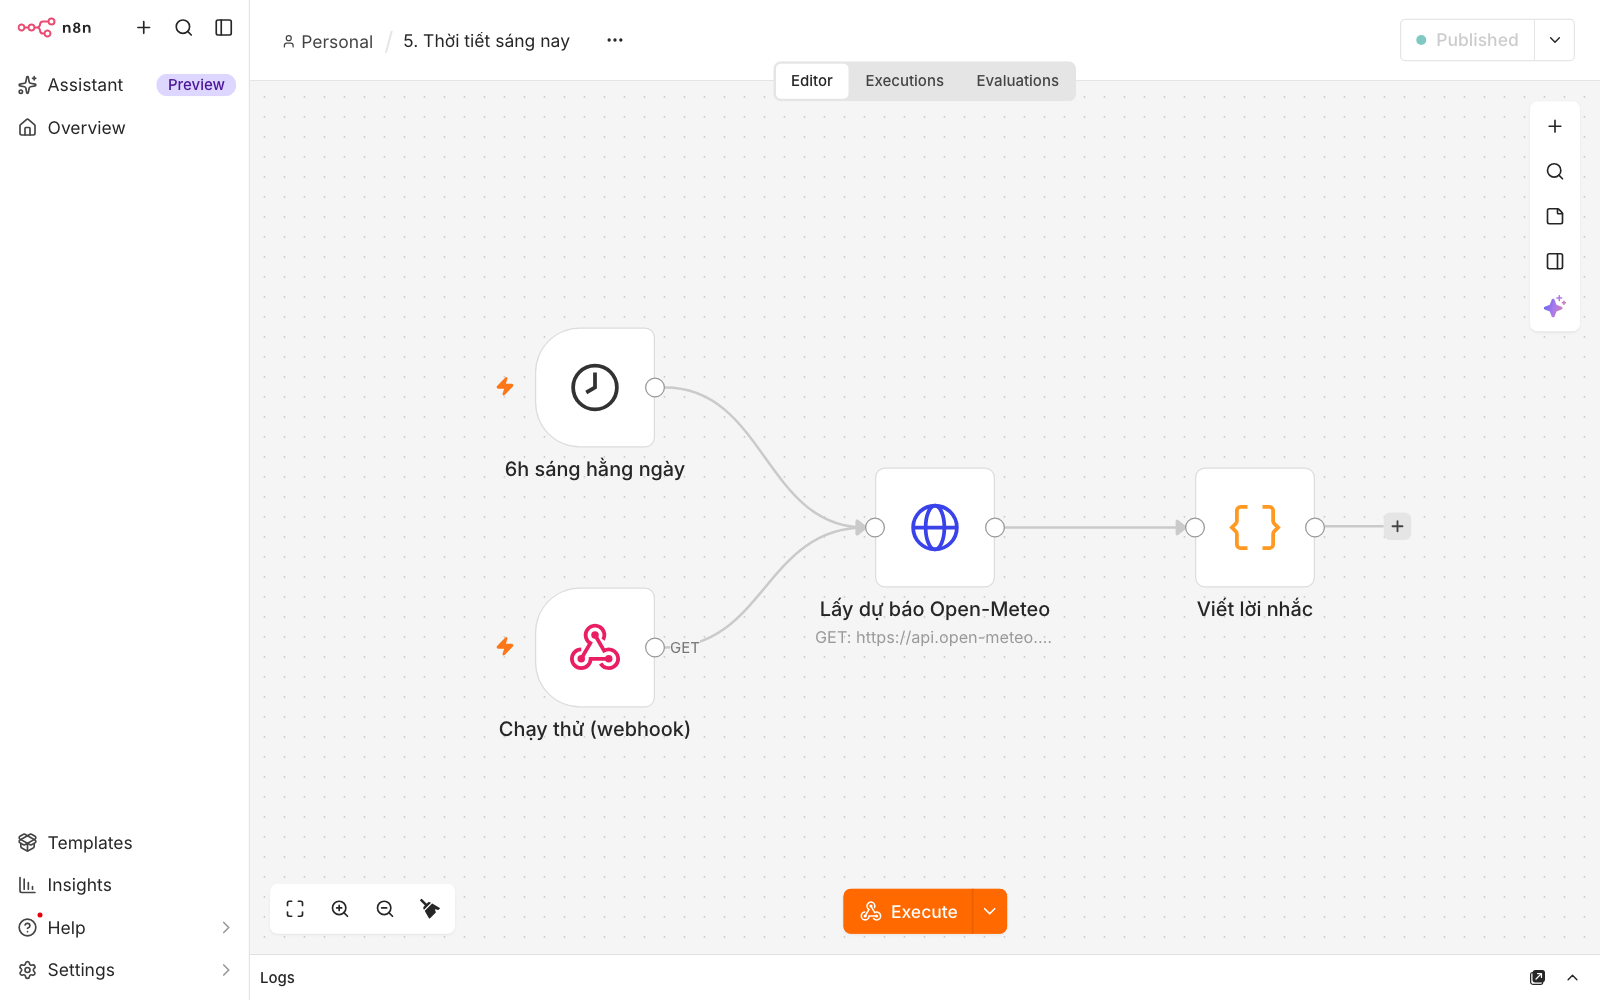Search nodes with canvas magnifier icon

click(x=1555, y=172)
